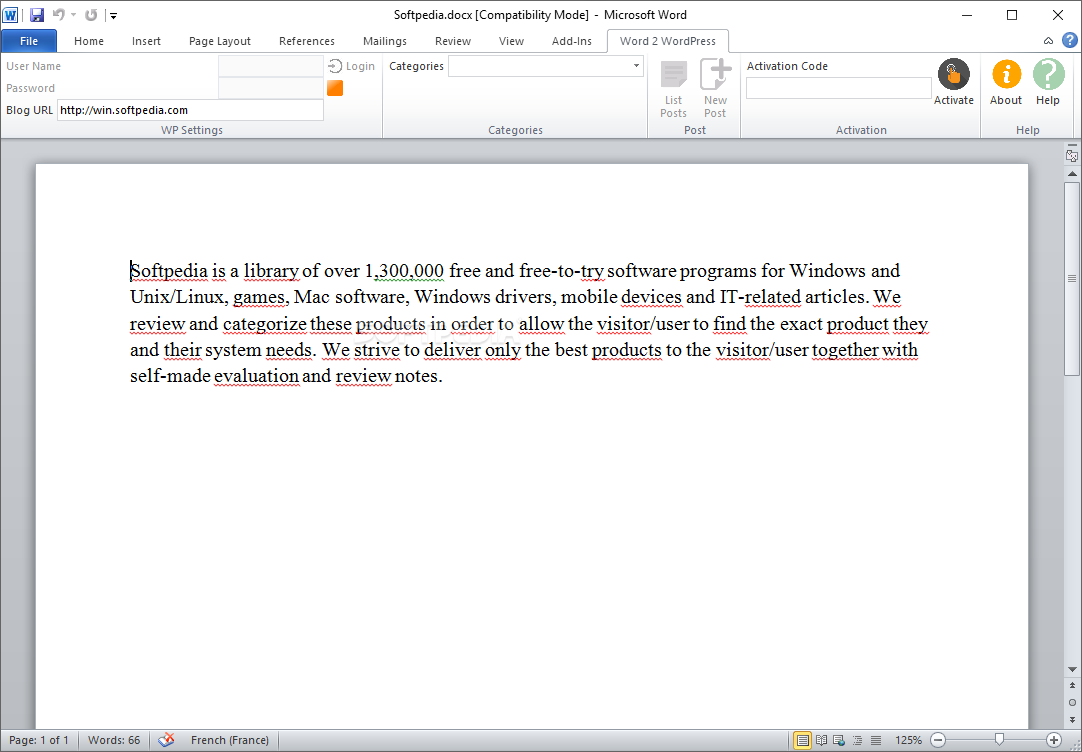Viewport: 1082px width, 752px height.
Task: Open Microsoft Word Help question mark icon
Action: pyautogui.click(x=1070, y=40)
